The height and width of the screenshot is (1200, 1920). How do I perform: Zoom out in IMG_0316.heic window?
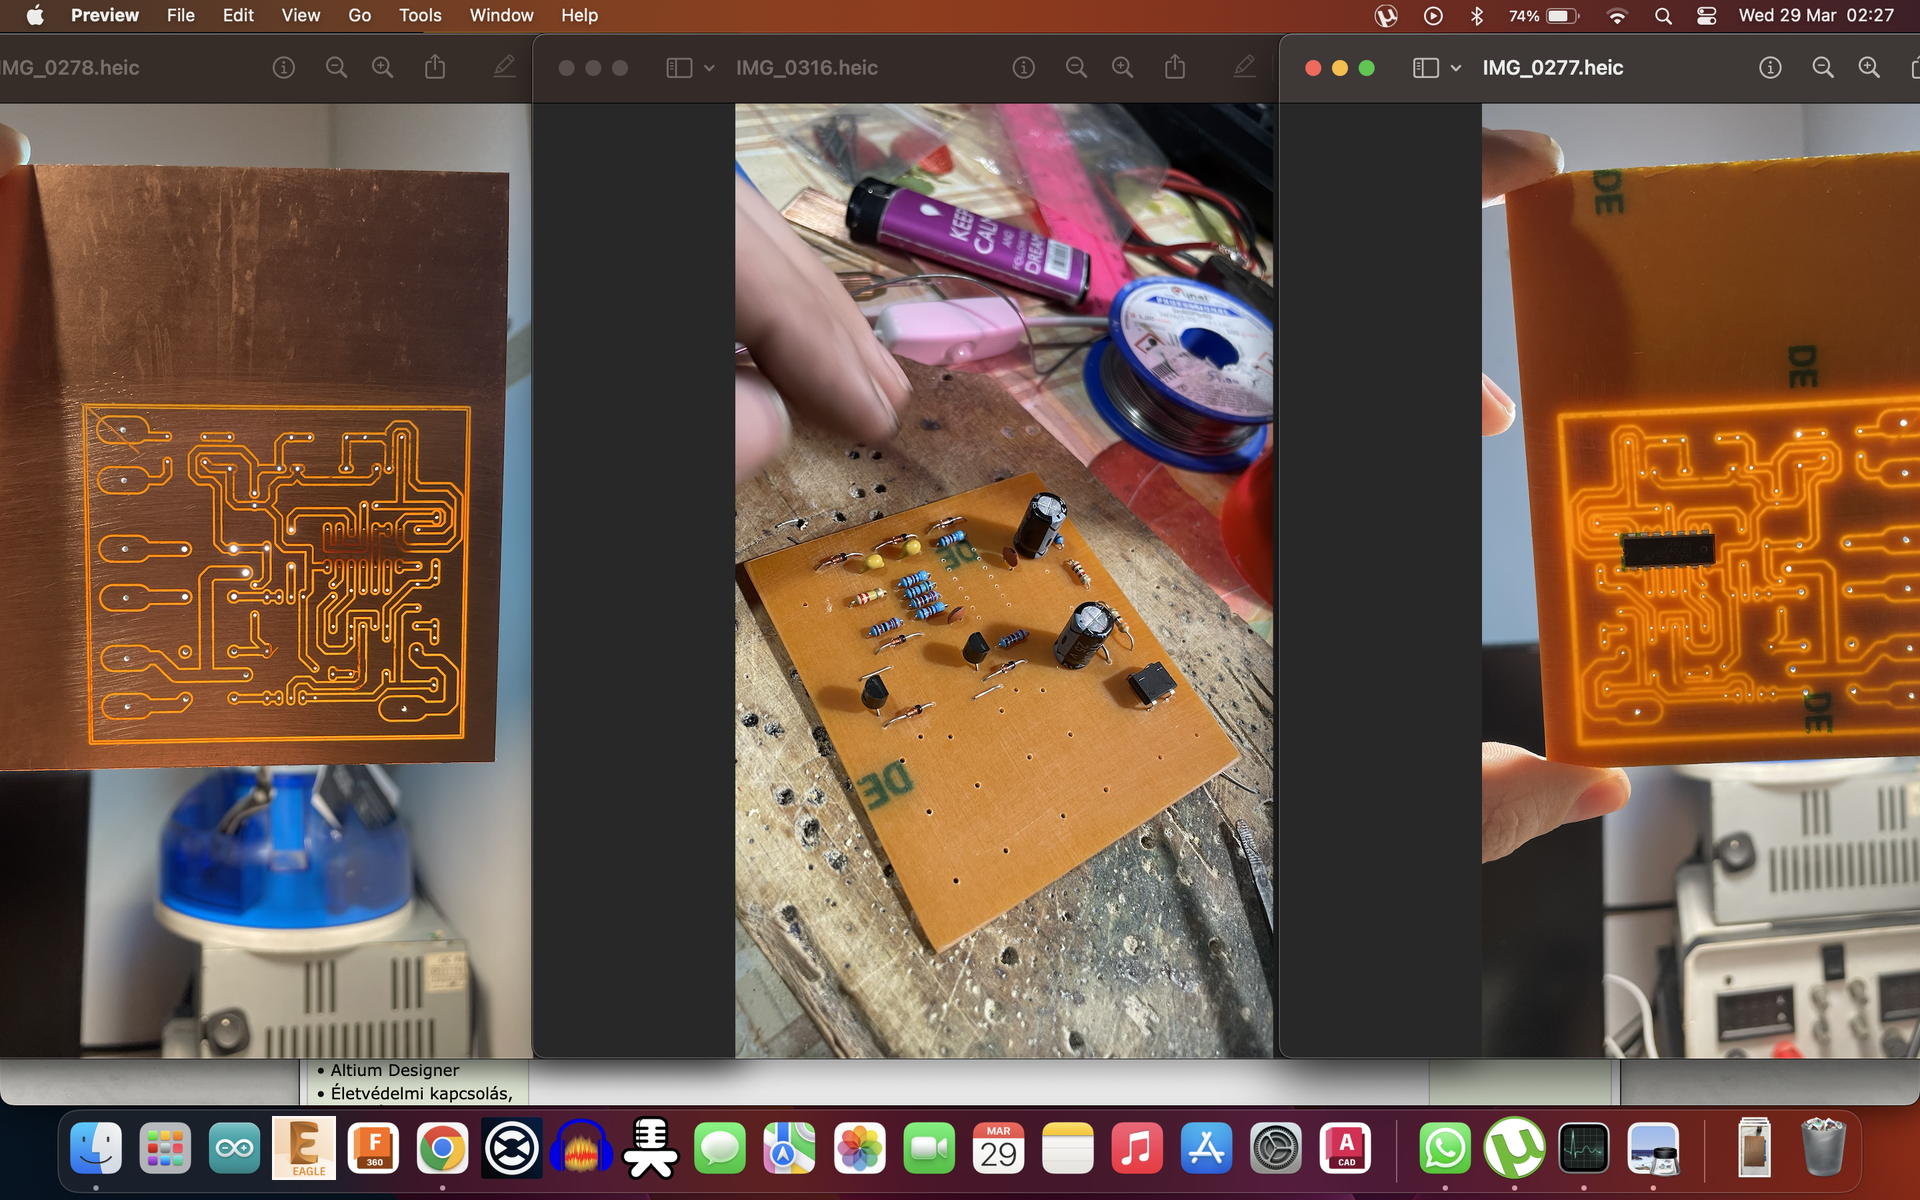pyautogui.click(x=1076, y=68)
